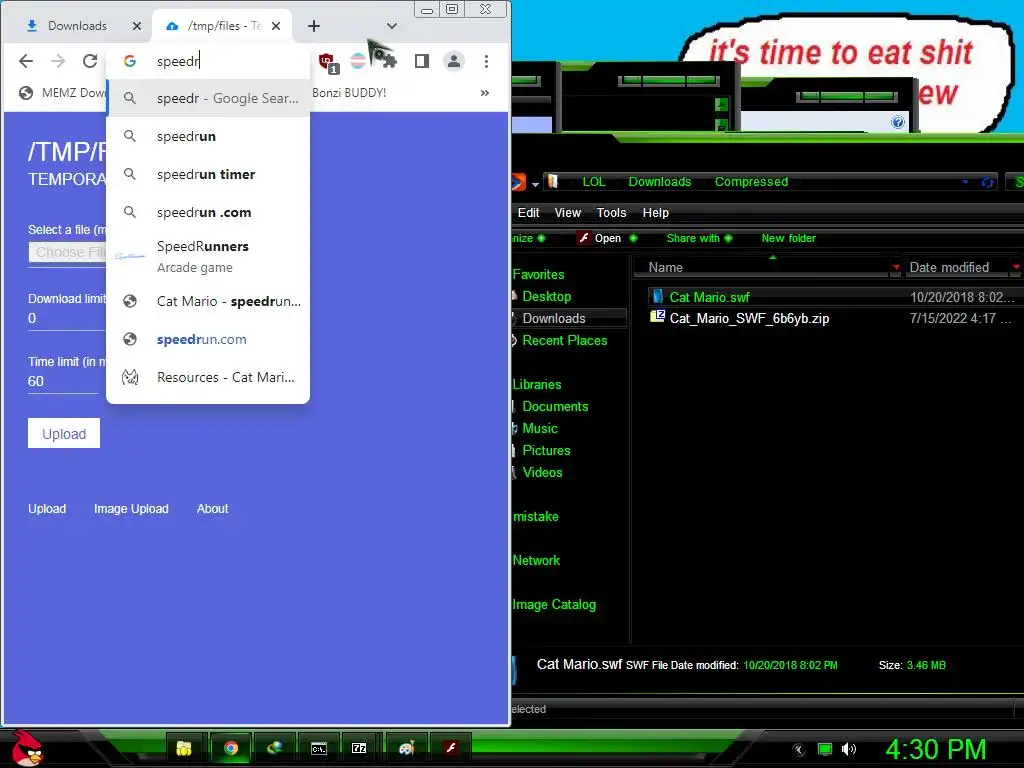This screenshot has width=1024, height=768.
Task: Open the Image Upload footer link
Action: (x=131, y=509)
